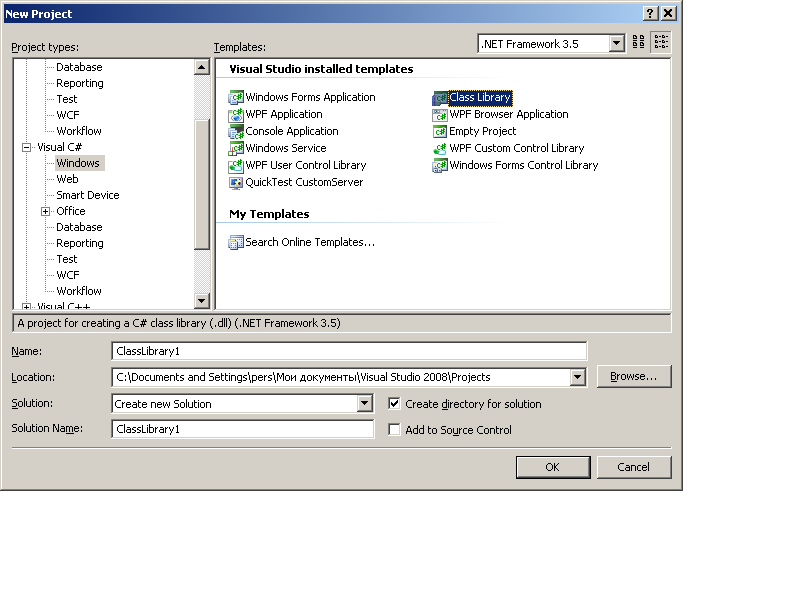Viewport: 800px width, 600px height.
Task: Click the Project types scrollbar thumb
Action: [202, 185]
